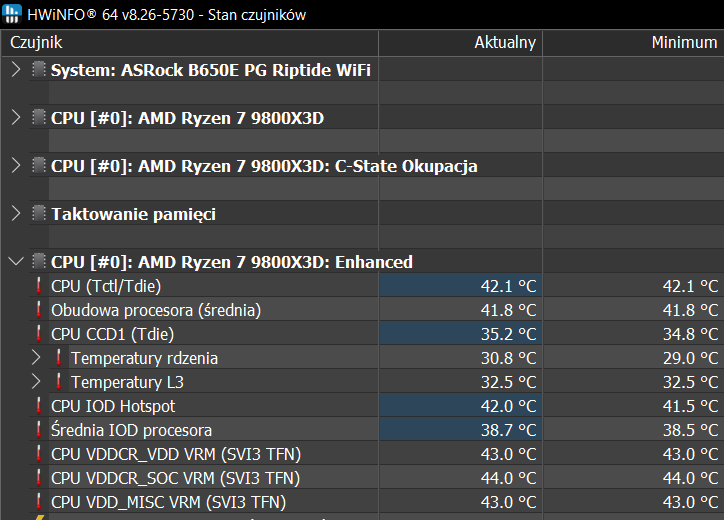This screenshot has width=724, height=520.
Task: Click thermometer icon for CPU (Tctl/Tdie)
Action: coord(39,285)
